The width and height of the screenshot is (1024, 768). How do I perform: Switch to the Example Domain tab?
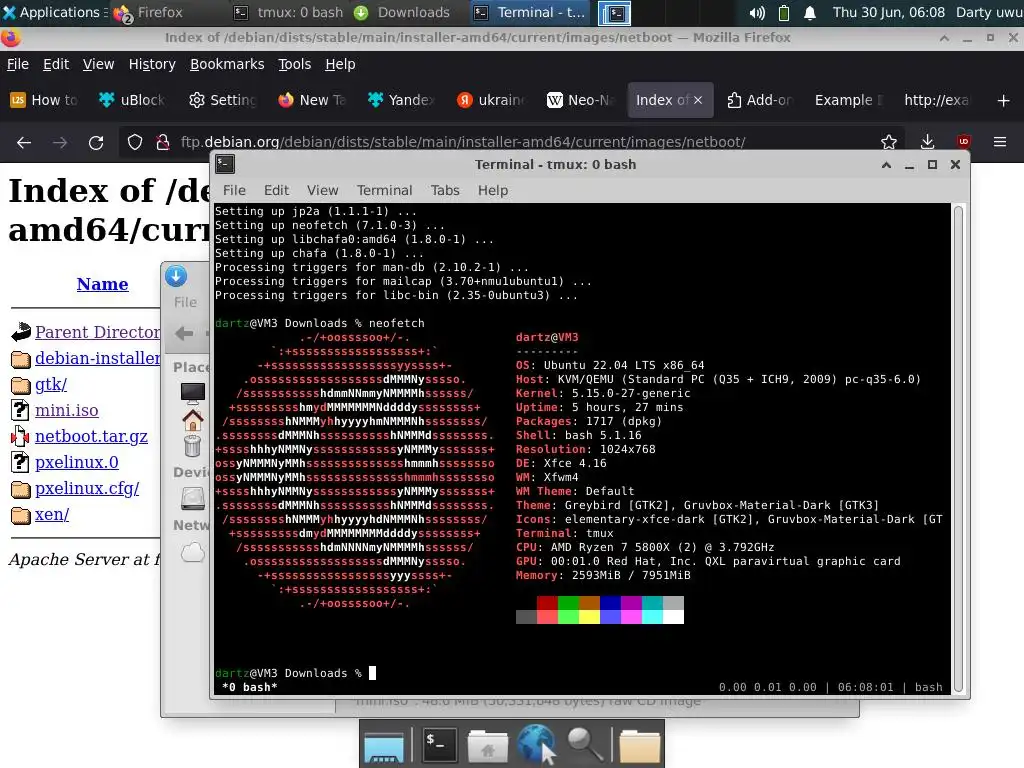coord(848,100)
